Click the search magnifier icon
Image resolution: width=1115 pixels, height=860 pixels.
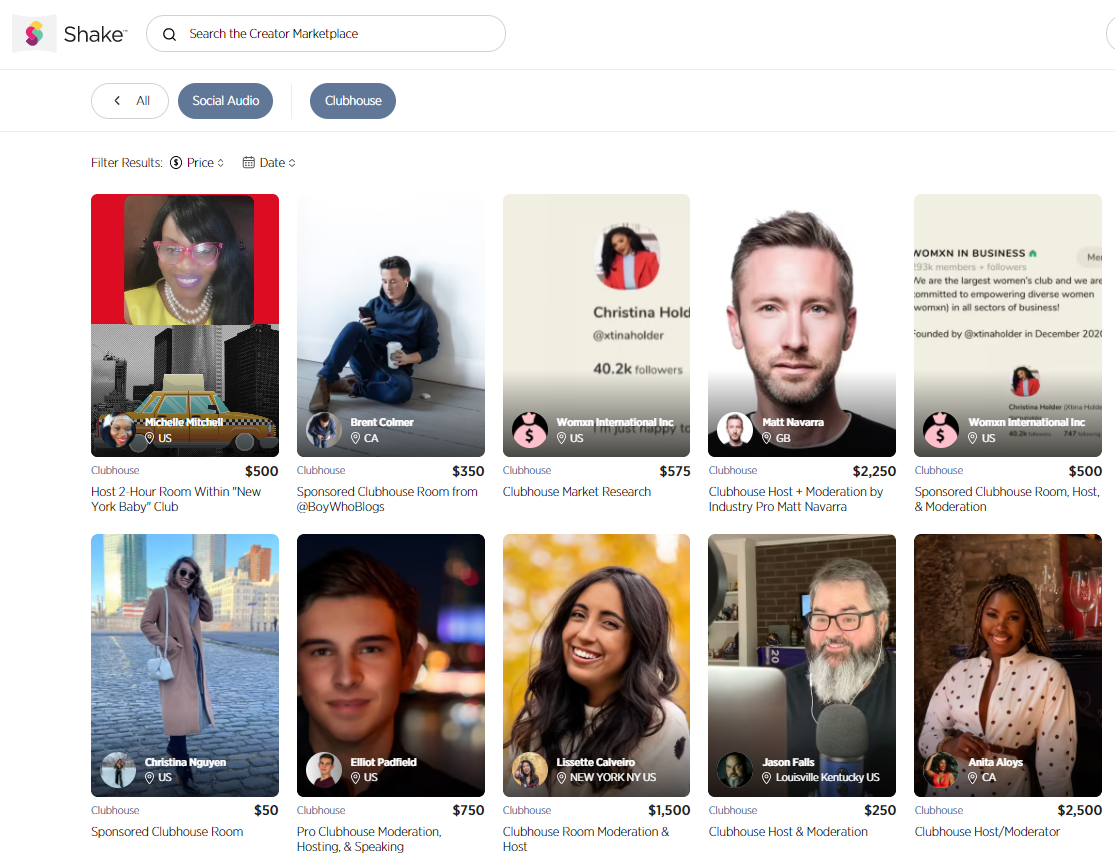coord(169,34)
